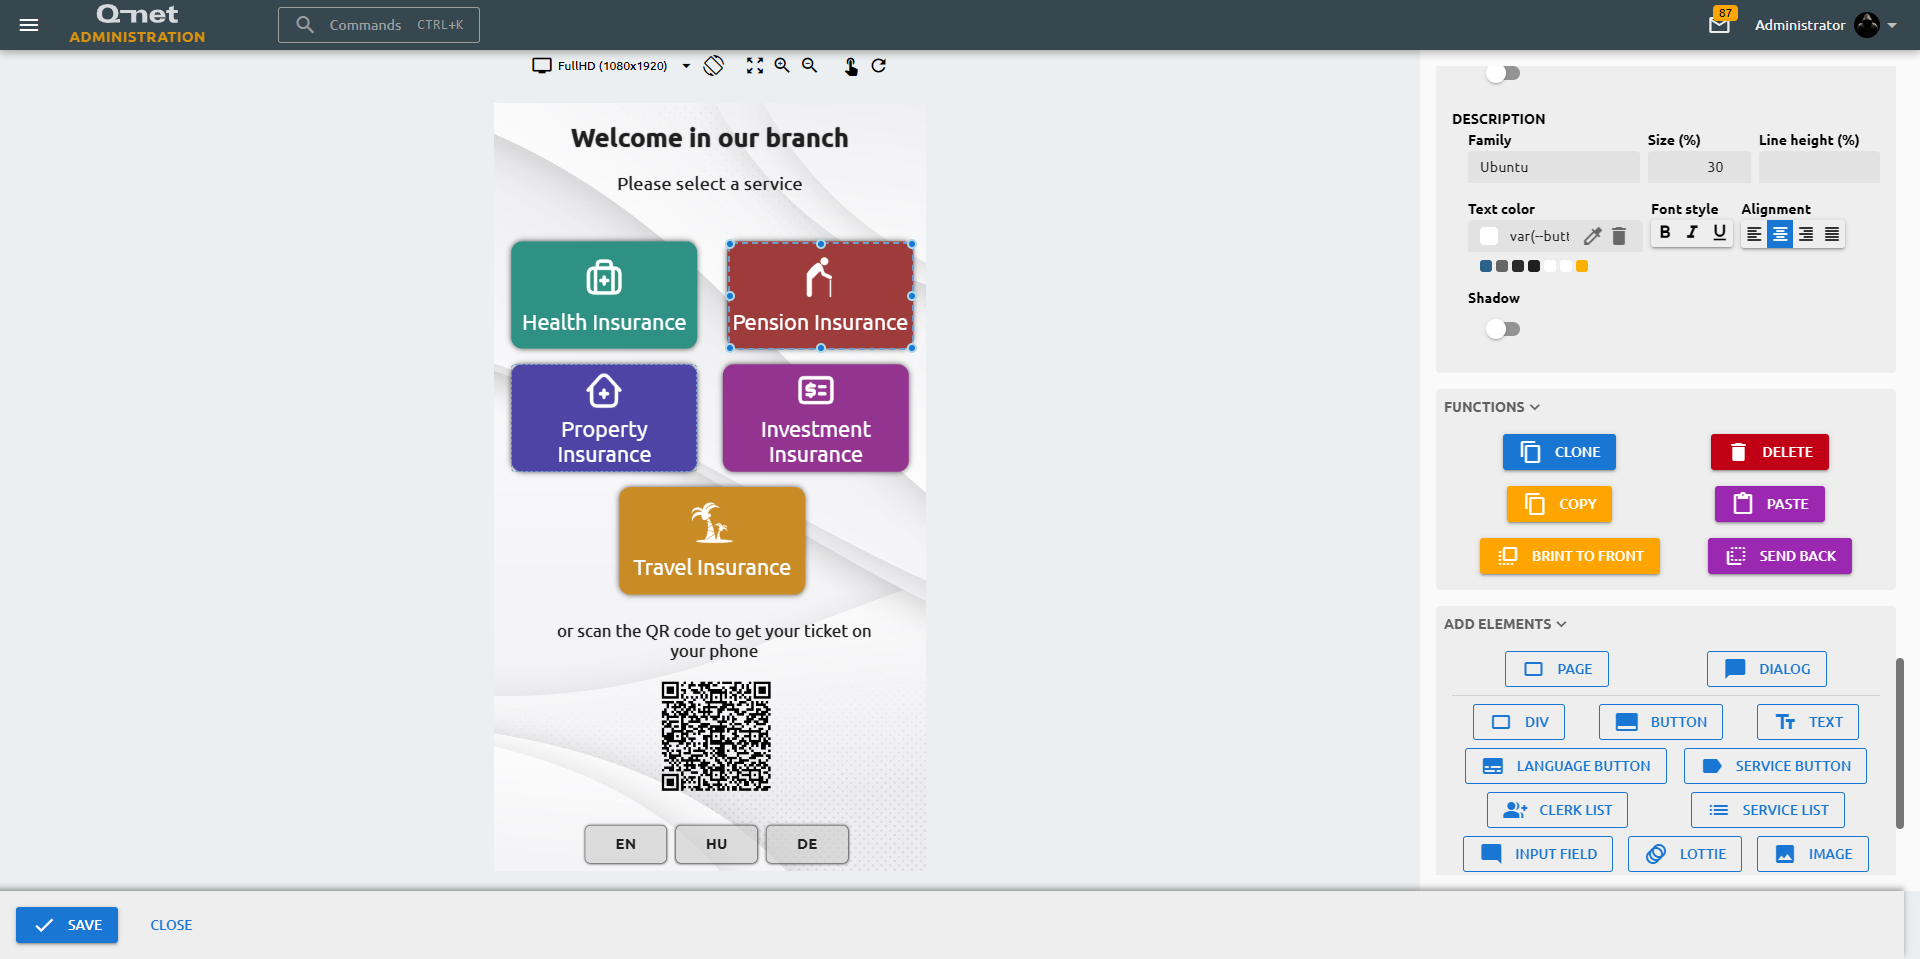Pick a text color with the eyedropper

1593,236
